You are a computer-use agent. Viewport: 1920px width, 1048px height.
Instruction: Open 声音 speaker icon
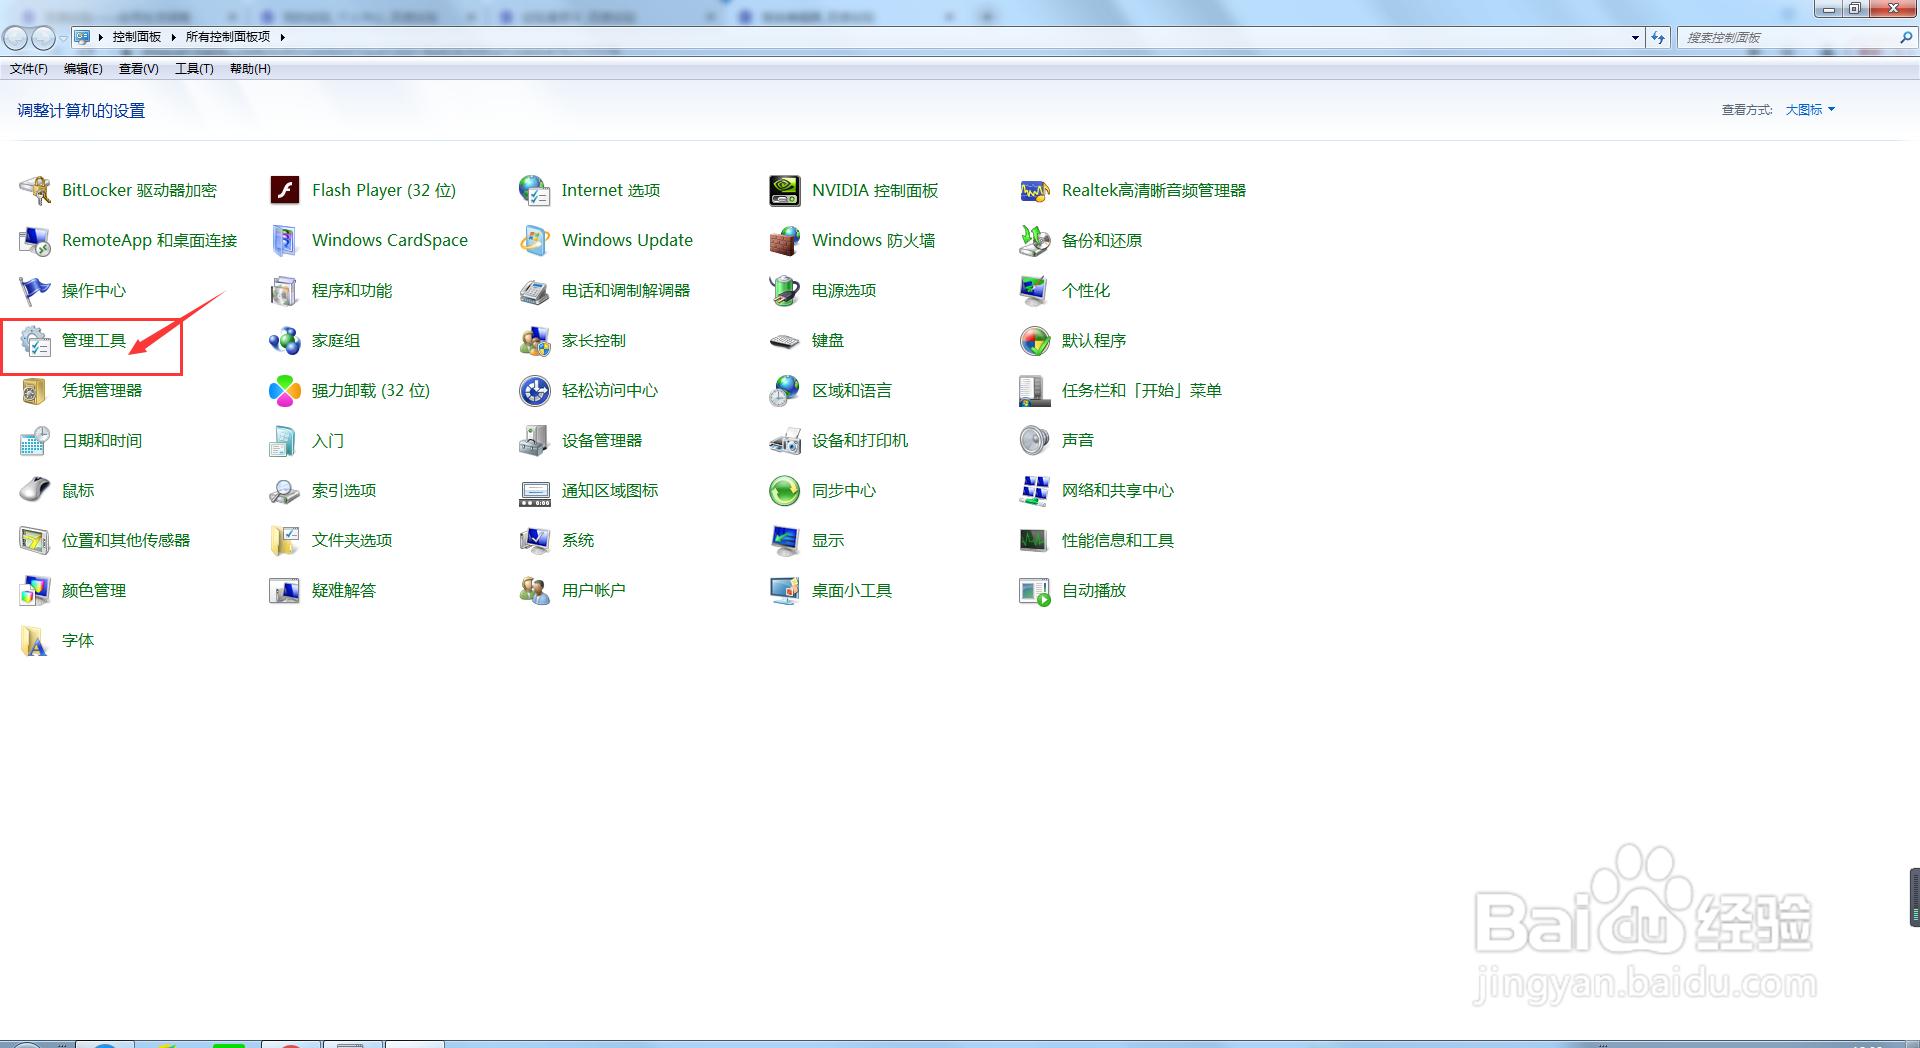click(x=1035, y=440)
